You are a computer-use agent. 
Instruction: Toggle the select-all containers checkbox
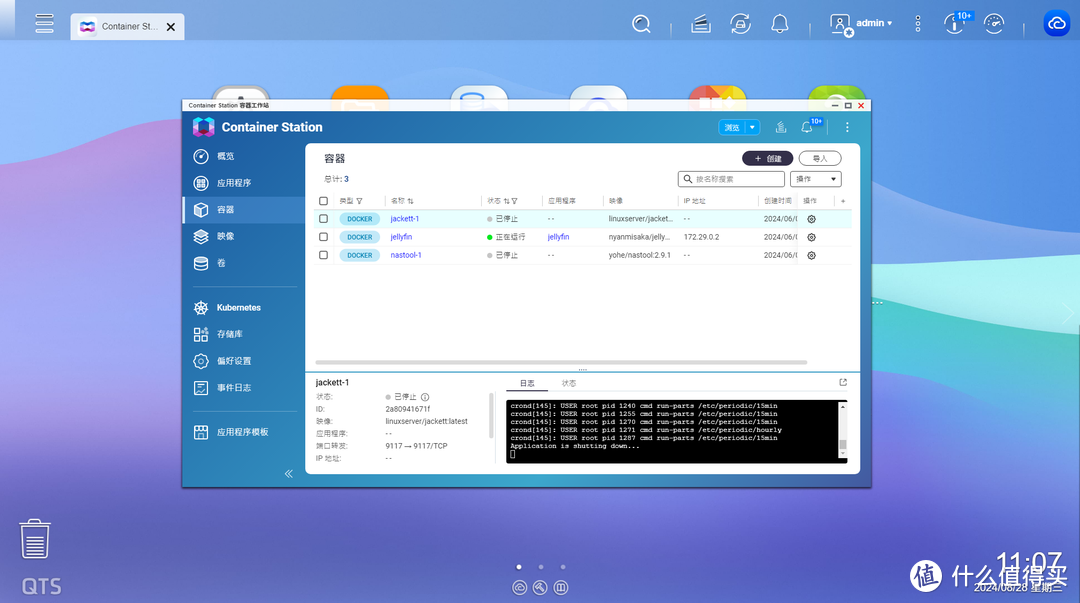tap(323, 201)
